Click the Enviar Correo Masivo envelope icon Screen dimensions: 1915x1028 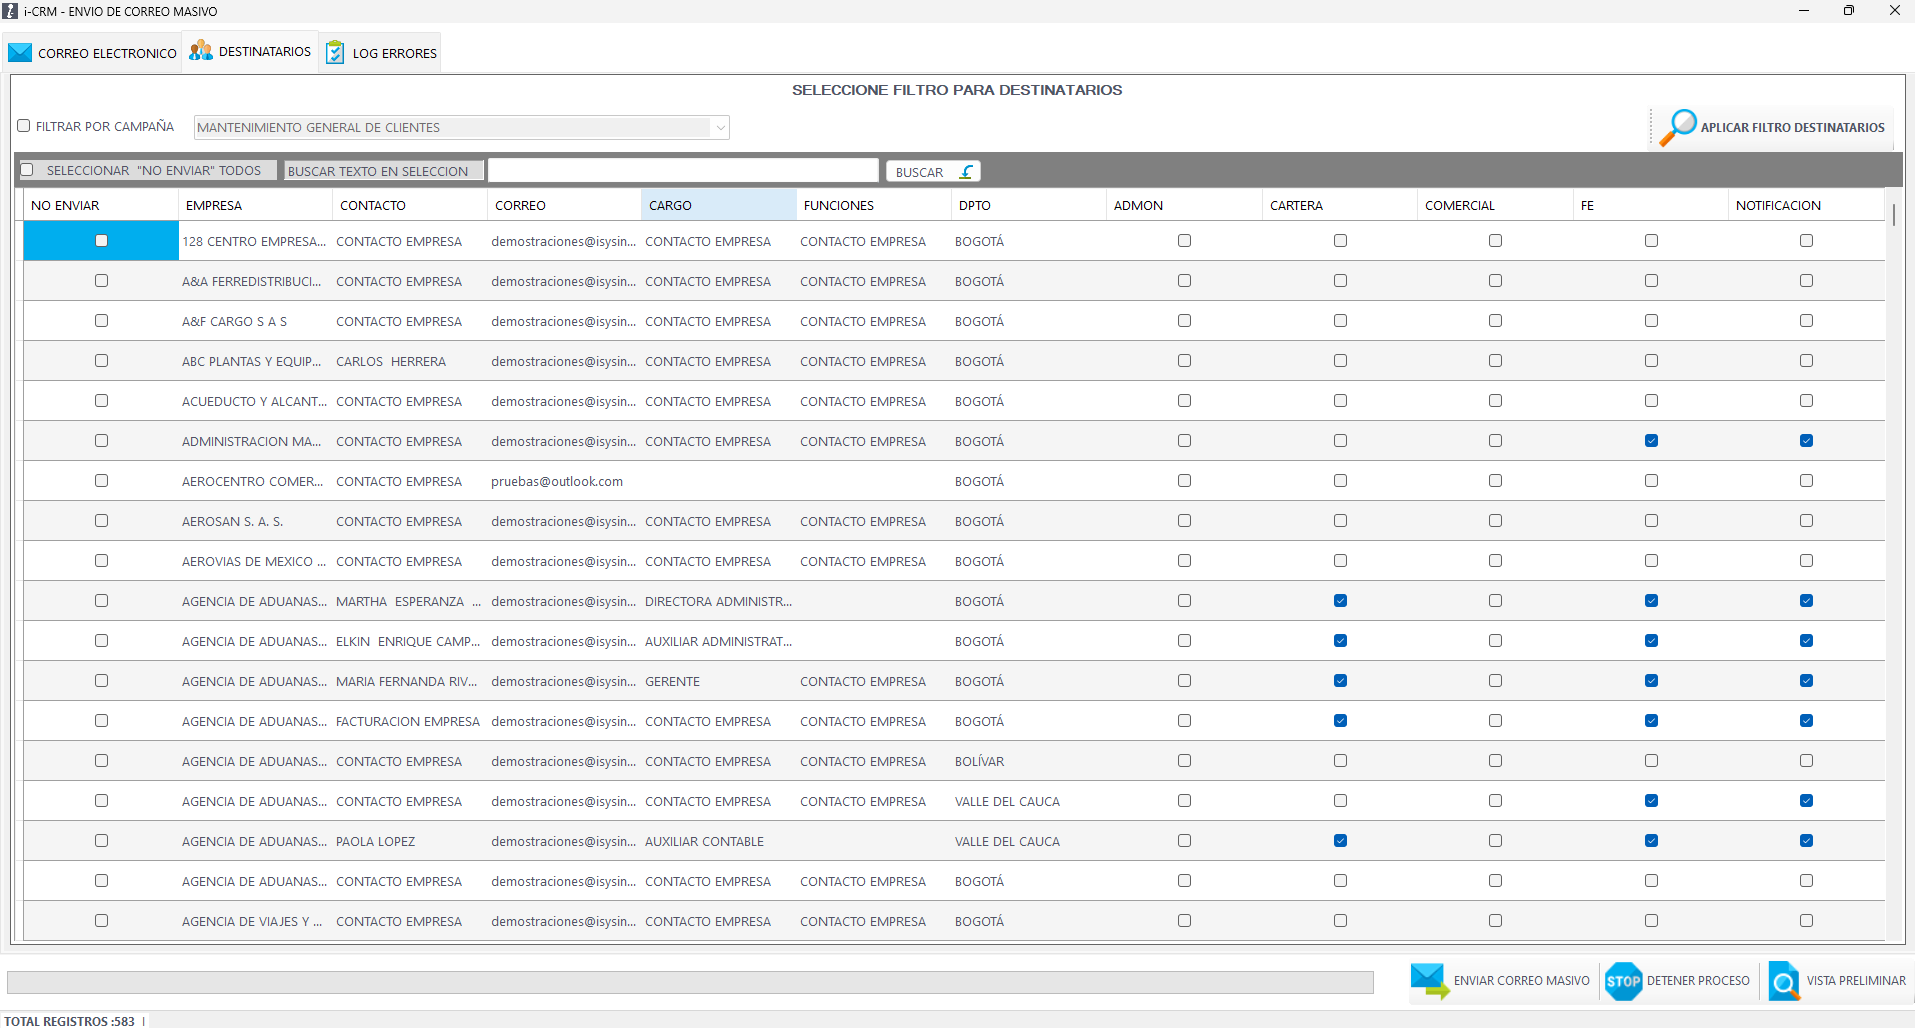click(1429, 980)
